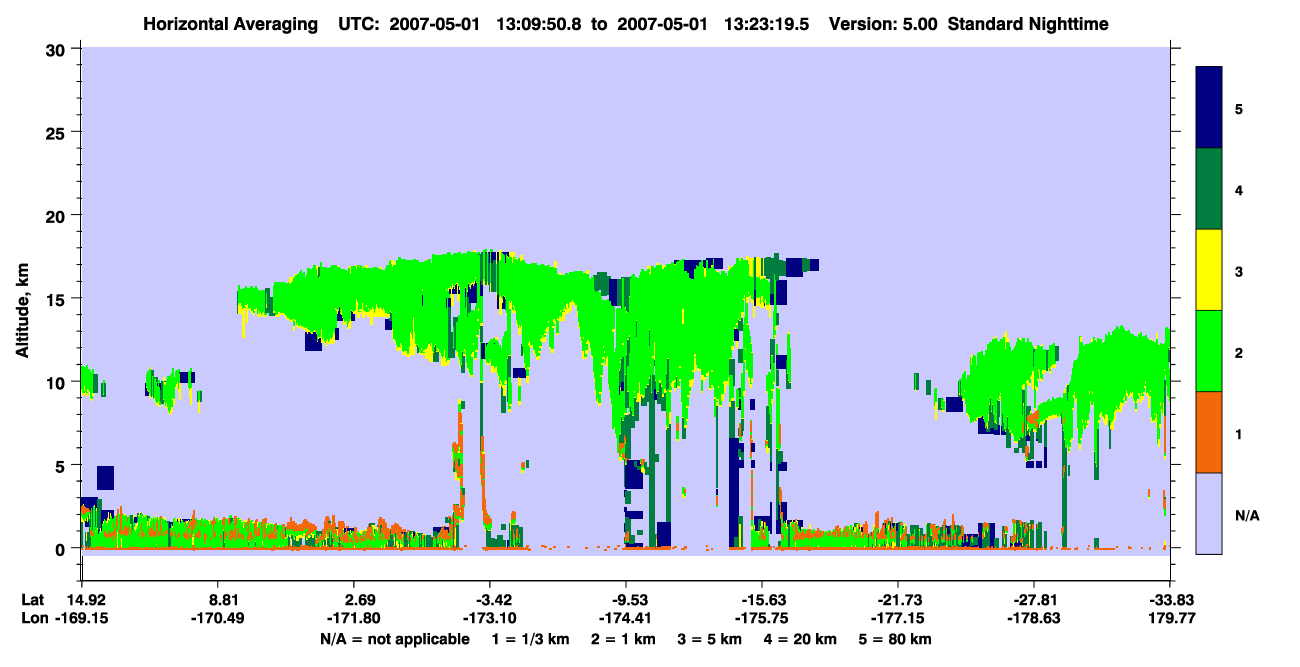Viewport: 1300px width, 667px height.
Task: Click longitude value -171.80
Action: (x=353, y=619)
